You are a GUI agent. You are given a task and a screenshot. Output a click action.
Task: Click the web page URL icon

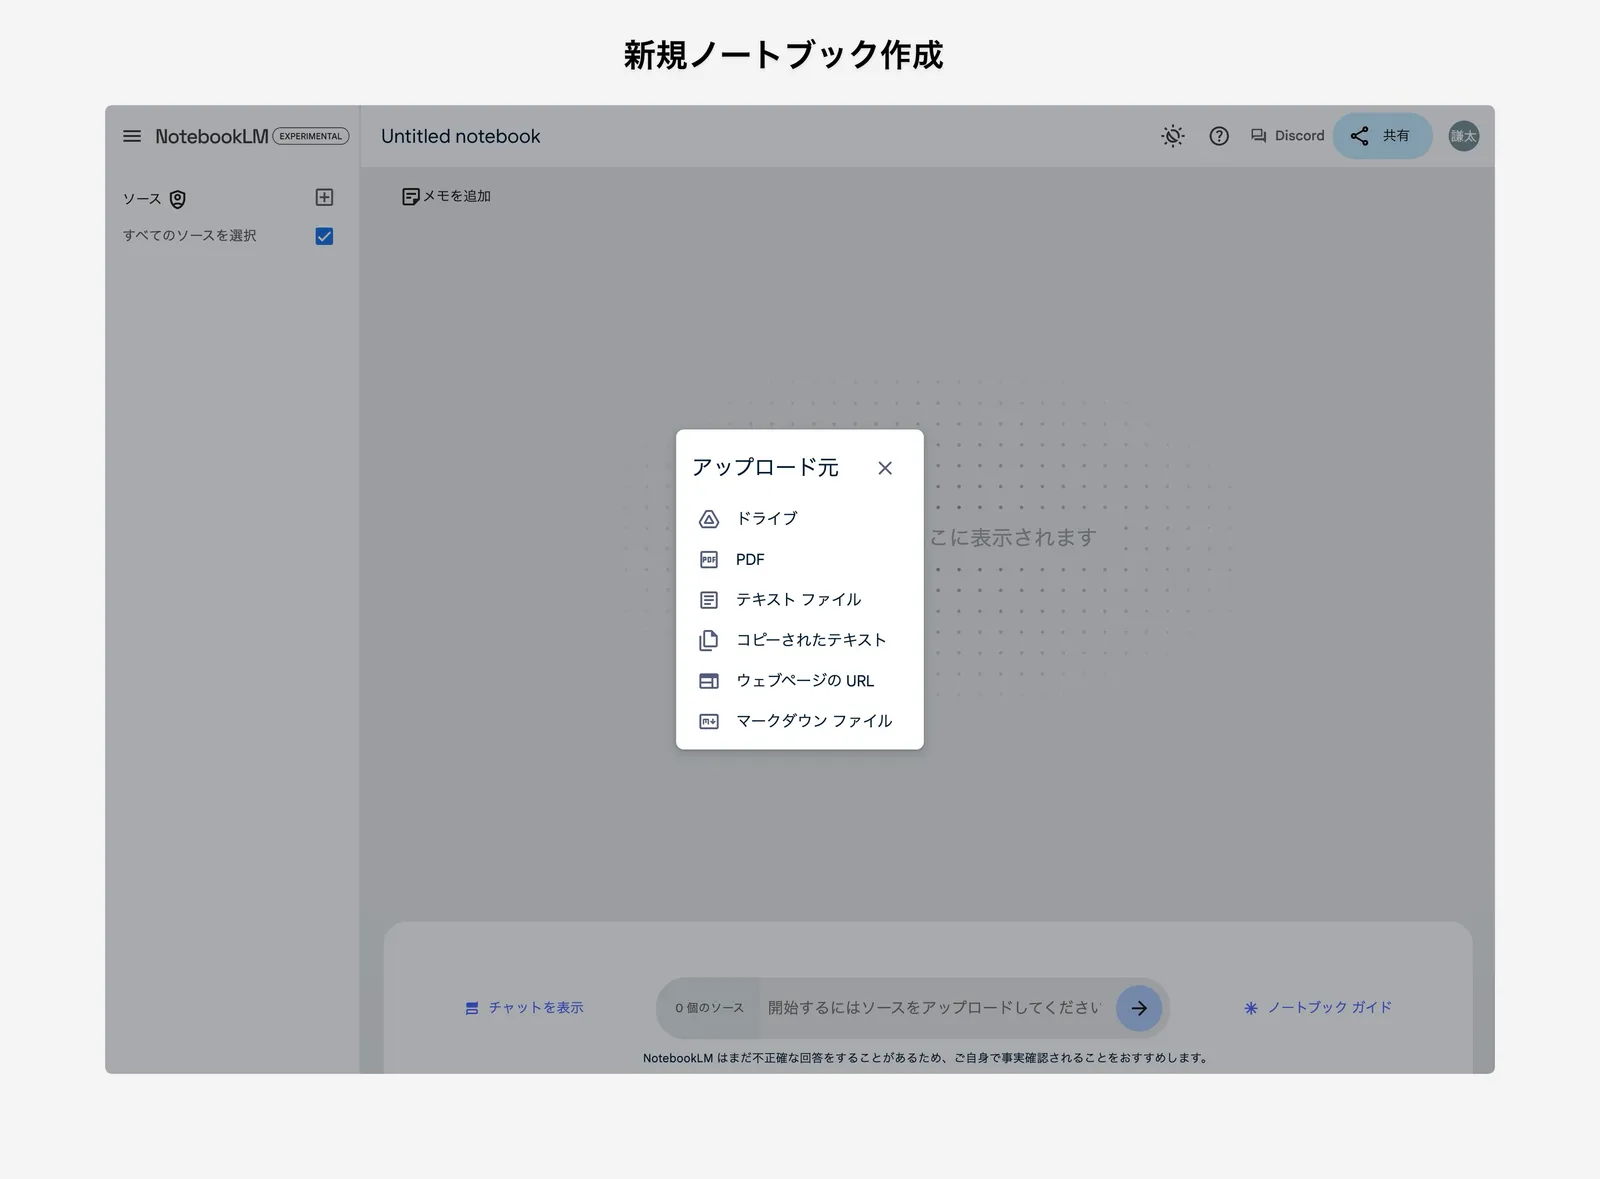(x=709, y=681)
